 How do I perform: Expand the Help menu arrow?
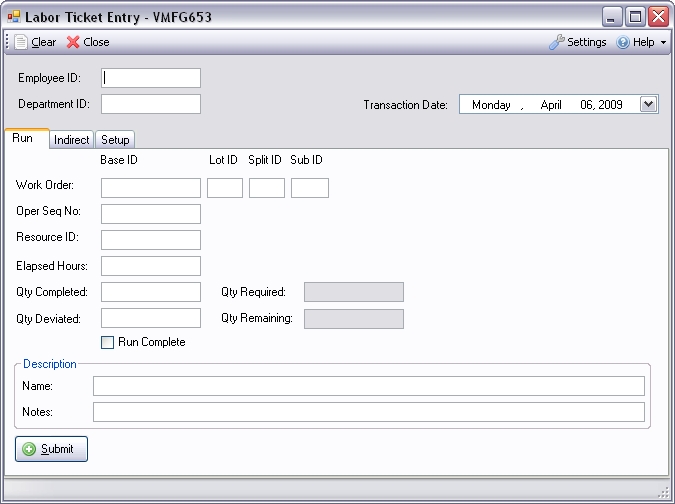pos(663,42)
